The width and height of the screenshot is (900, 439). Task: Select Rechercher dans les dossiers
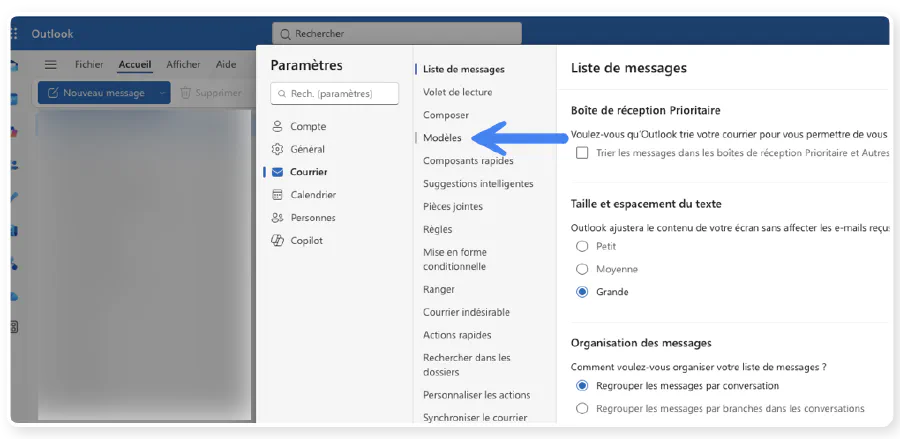[x=467, y=365]
